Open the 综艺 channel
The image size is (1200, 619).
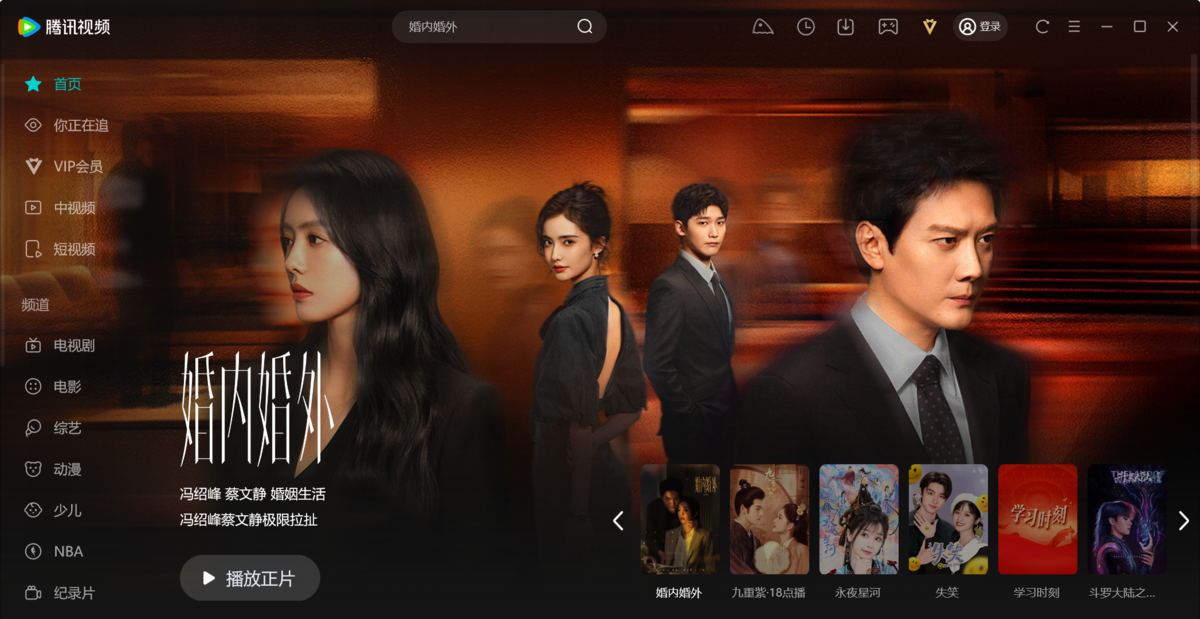[x=67, y=428]
